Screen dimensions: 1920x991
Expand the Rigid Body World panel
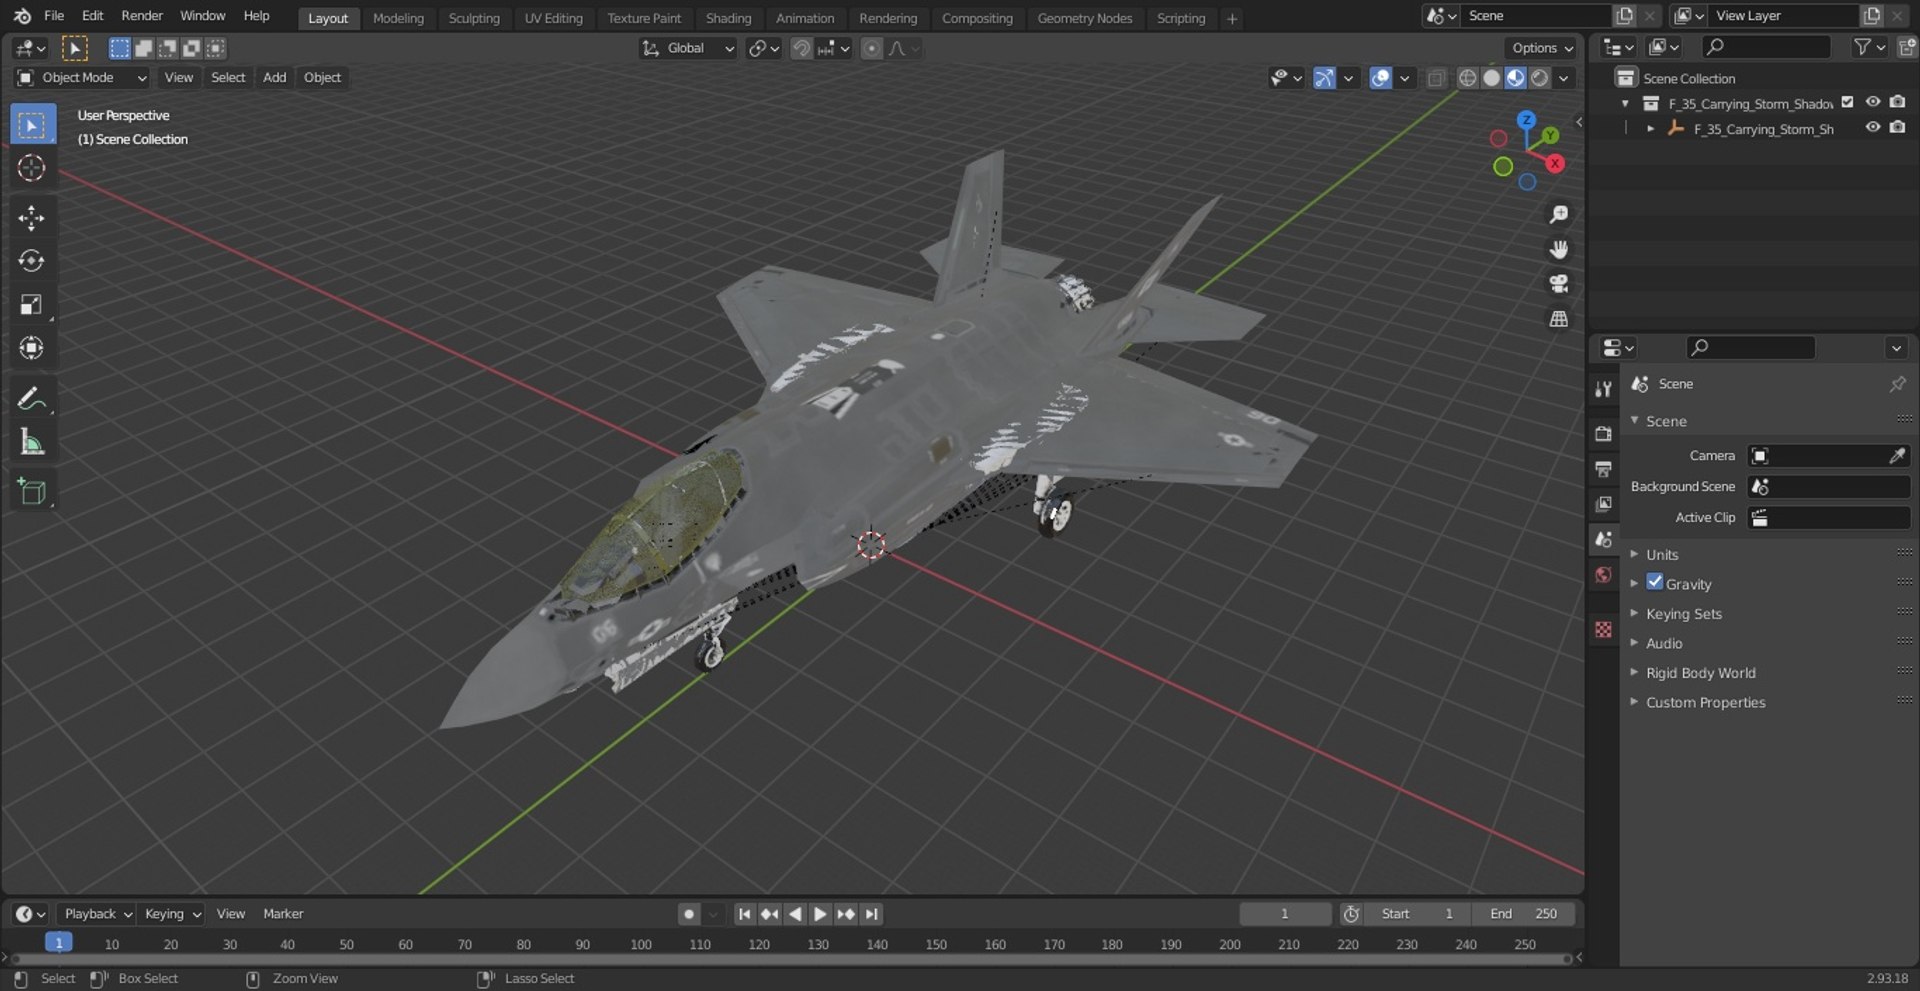1700,673
